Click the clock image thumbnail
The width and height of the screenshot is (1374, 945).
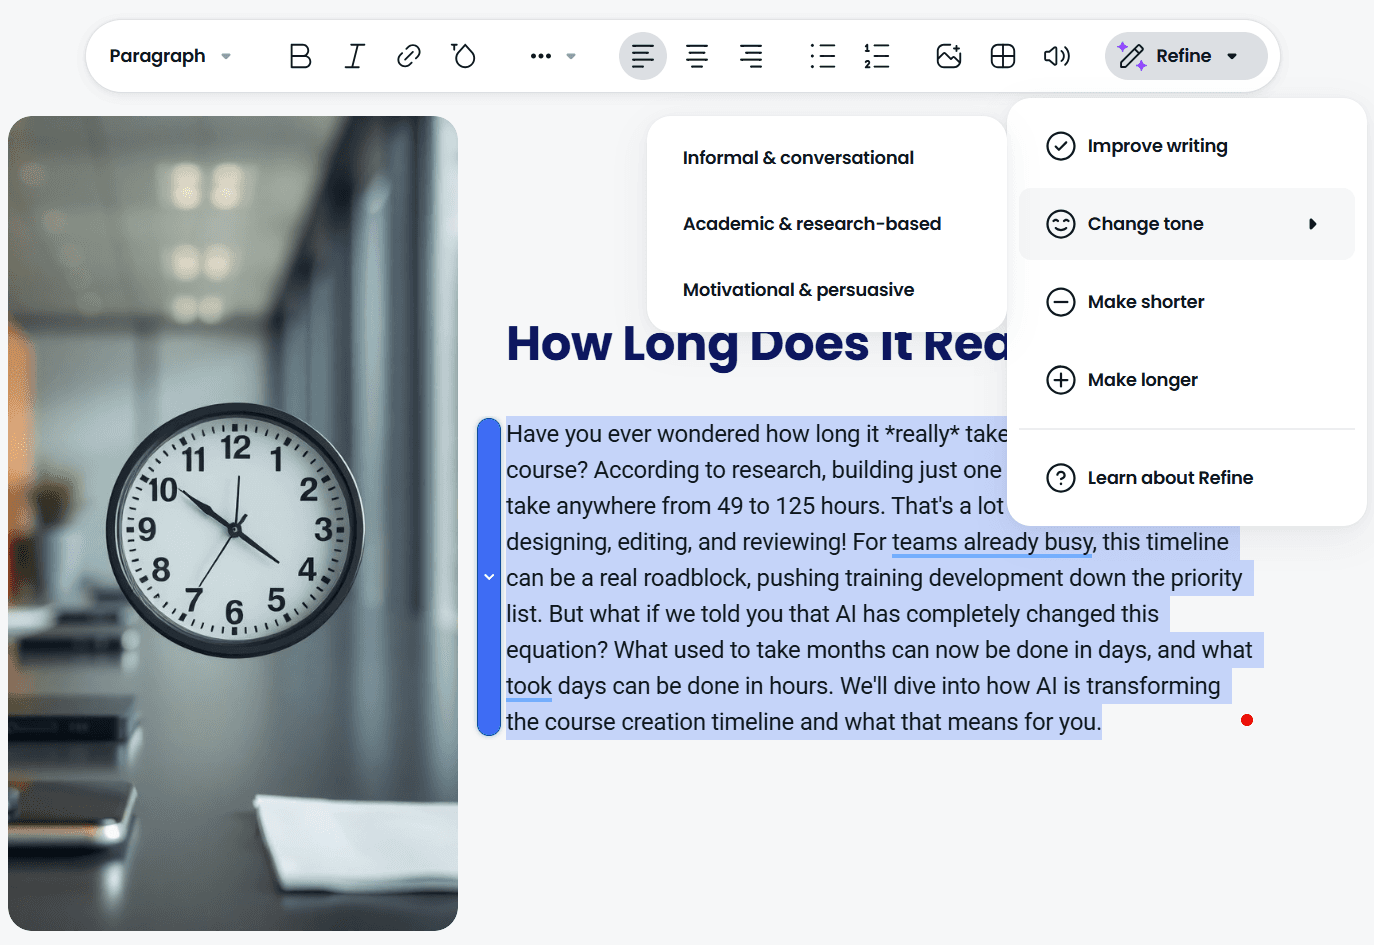point(233,523)
